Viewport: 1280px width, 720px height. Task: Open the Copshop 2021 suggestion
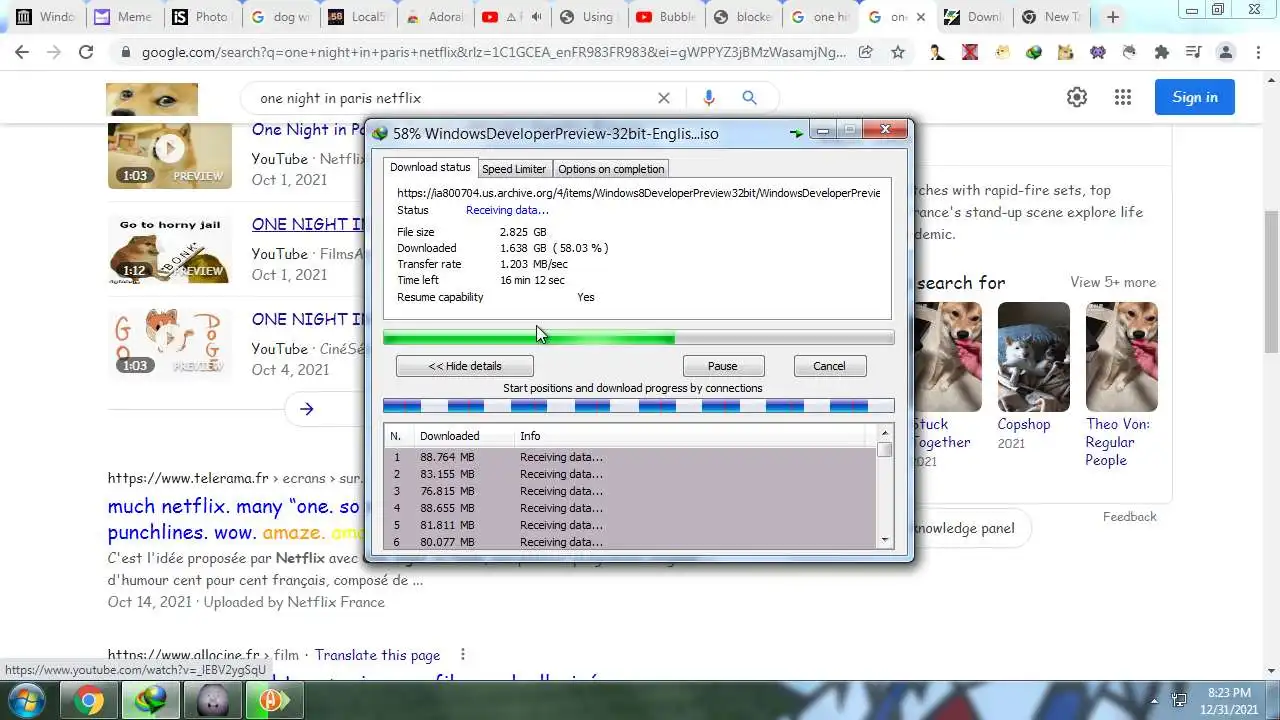[x=1024, y=432]
